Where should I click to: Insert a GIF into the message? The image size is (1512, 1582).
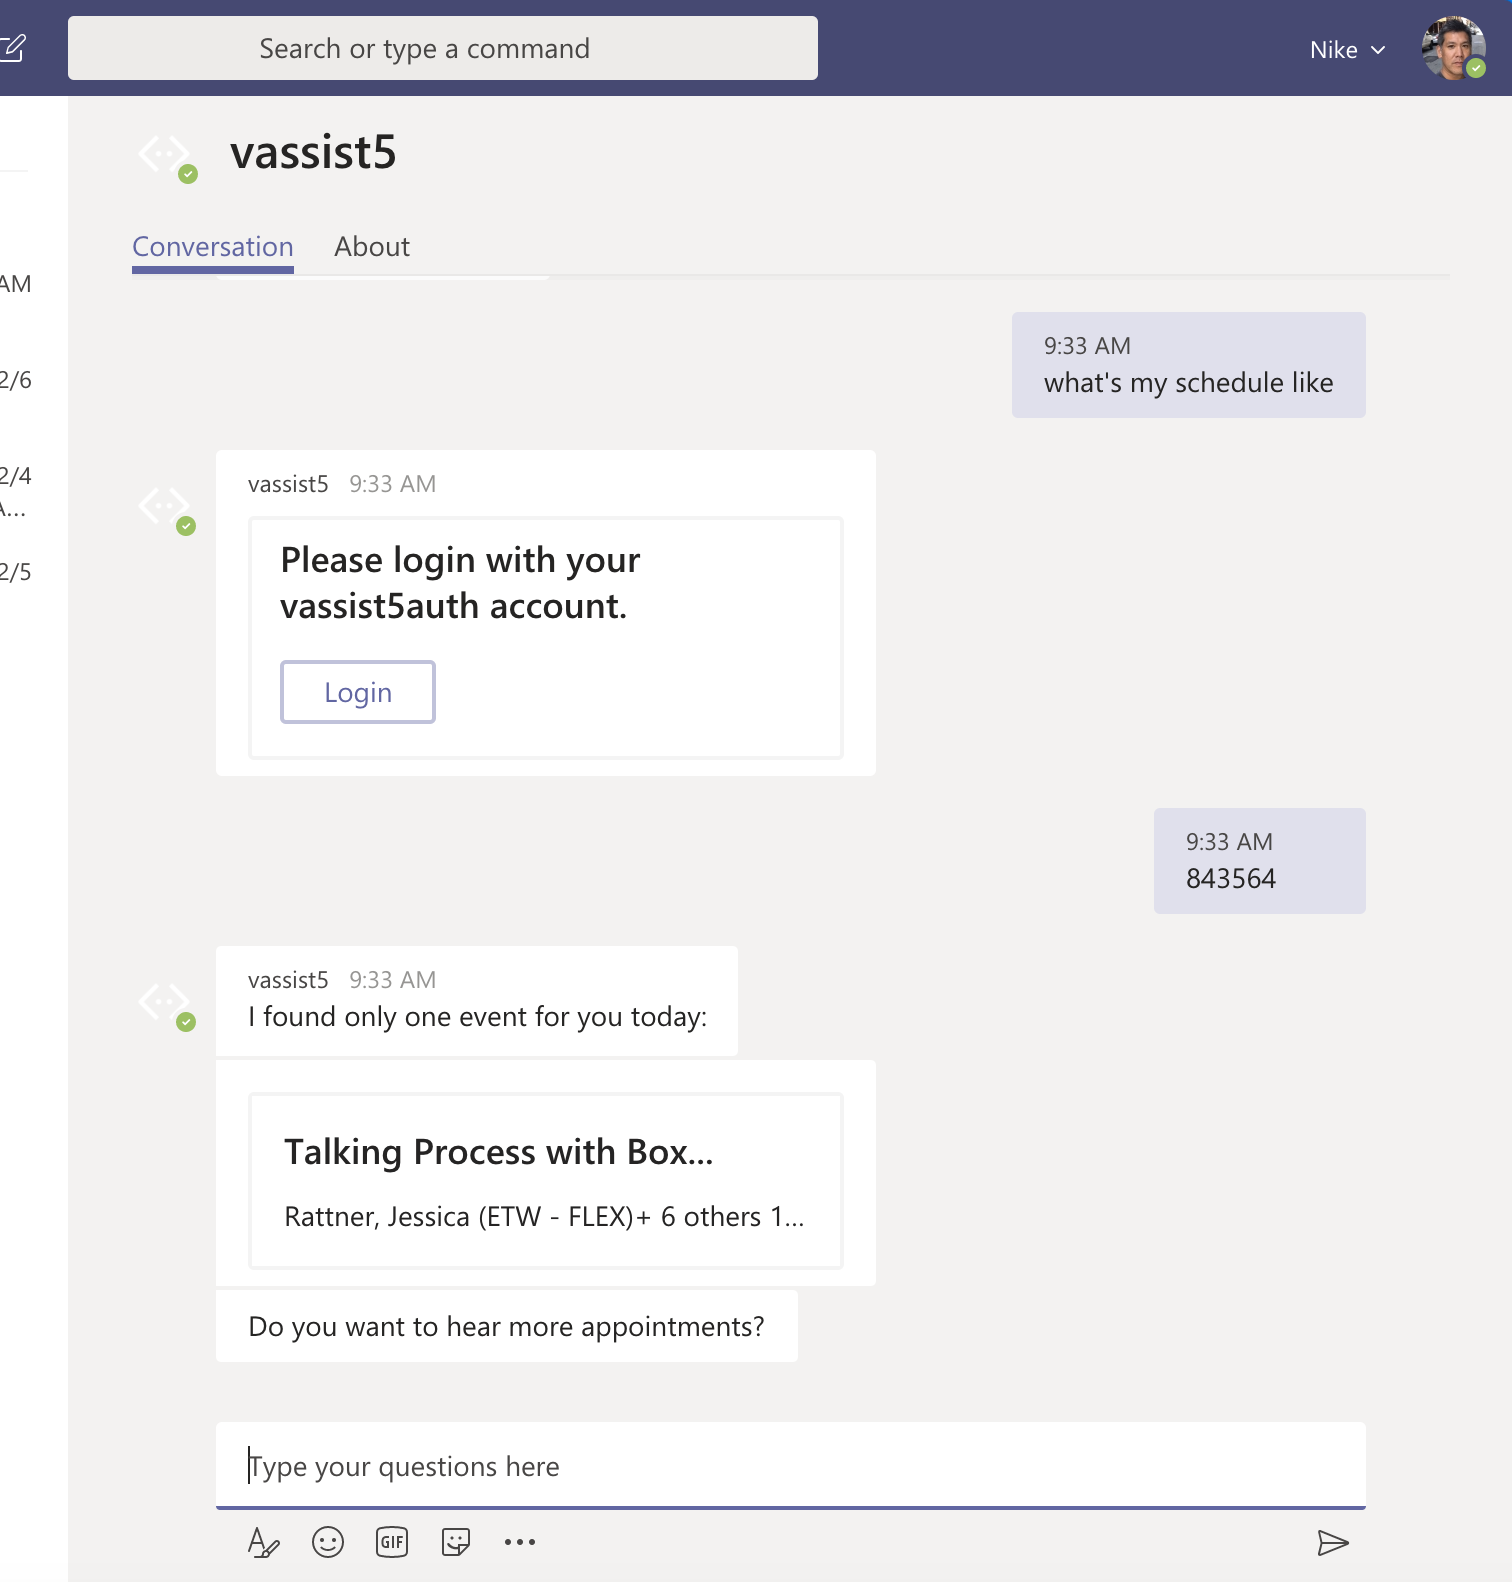[391, 1542]
